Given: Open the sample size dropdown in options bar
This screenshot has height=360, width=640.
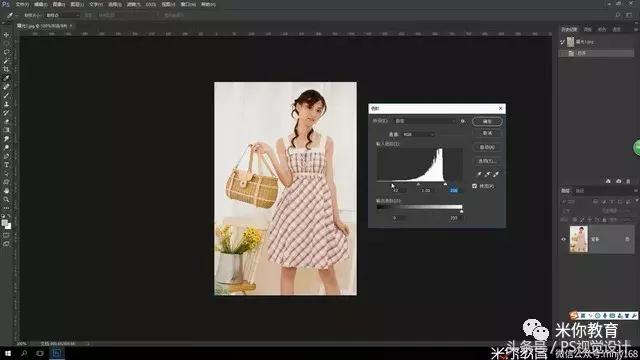Looking at the screenshot, I should coord(62,15).
